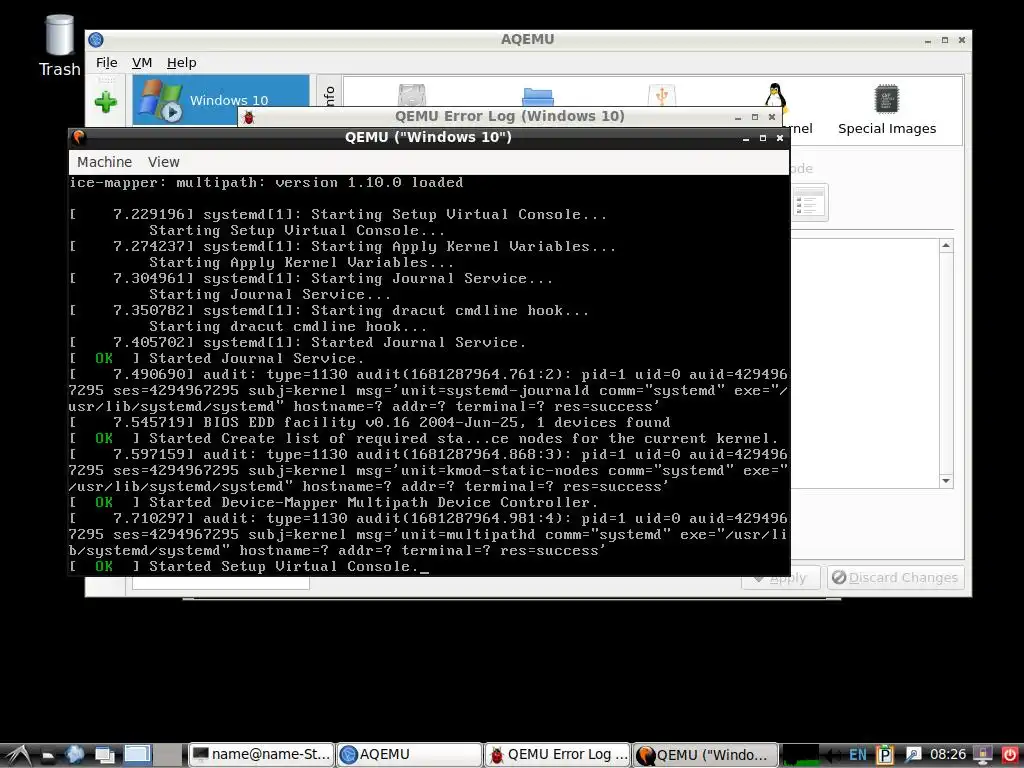Click the red power logout icon
Image resolution: width=1024 pixels, height=768 pixels.
[x=1010, y=755]
